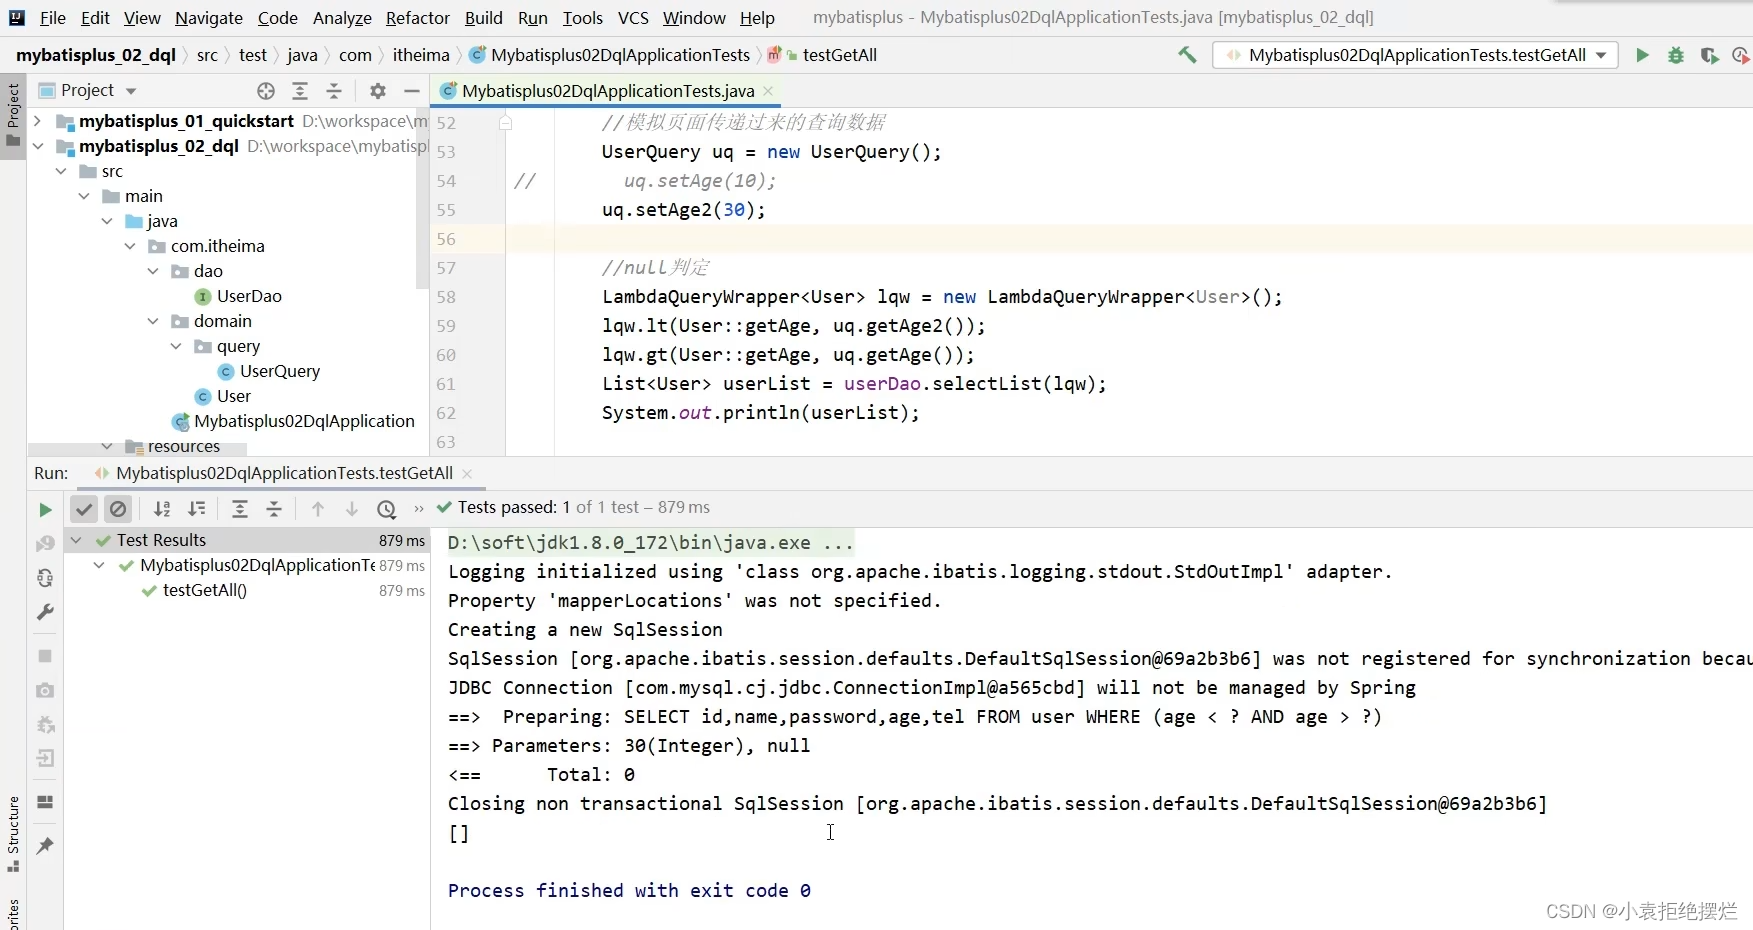Click the stop square icon in Run sidebar
Viewport: 1753px width, 930px height.
point(45,656)
